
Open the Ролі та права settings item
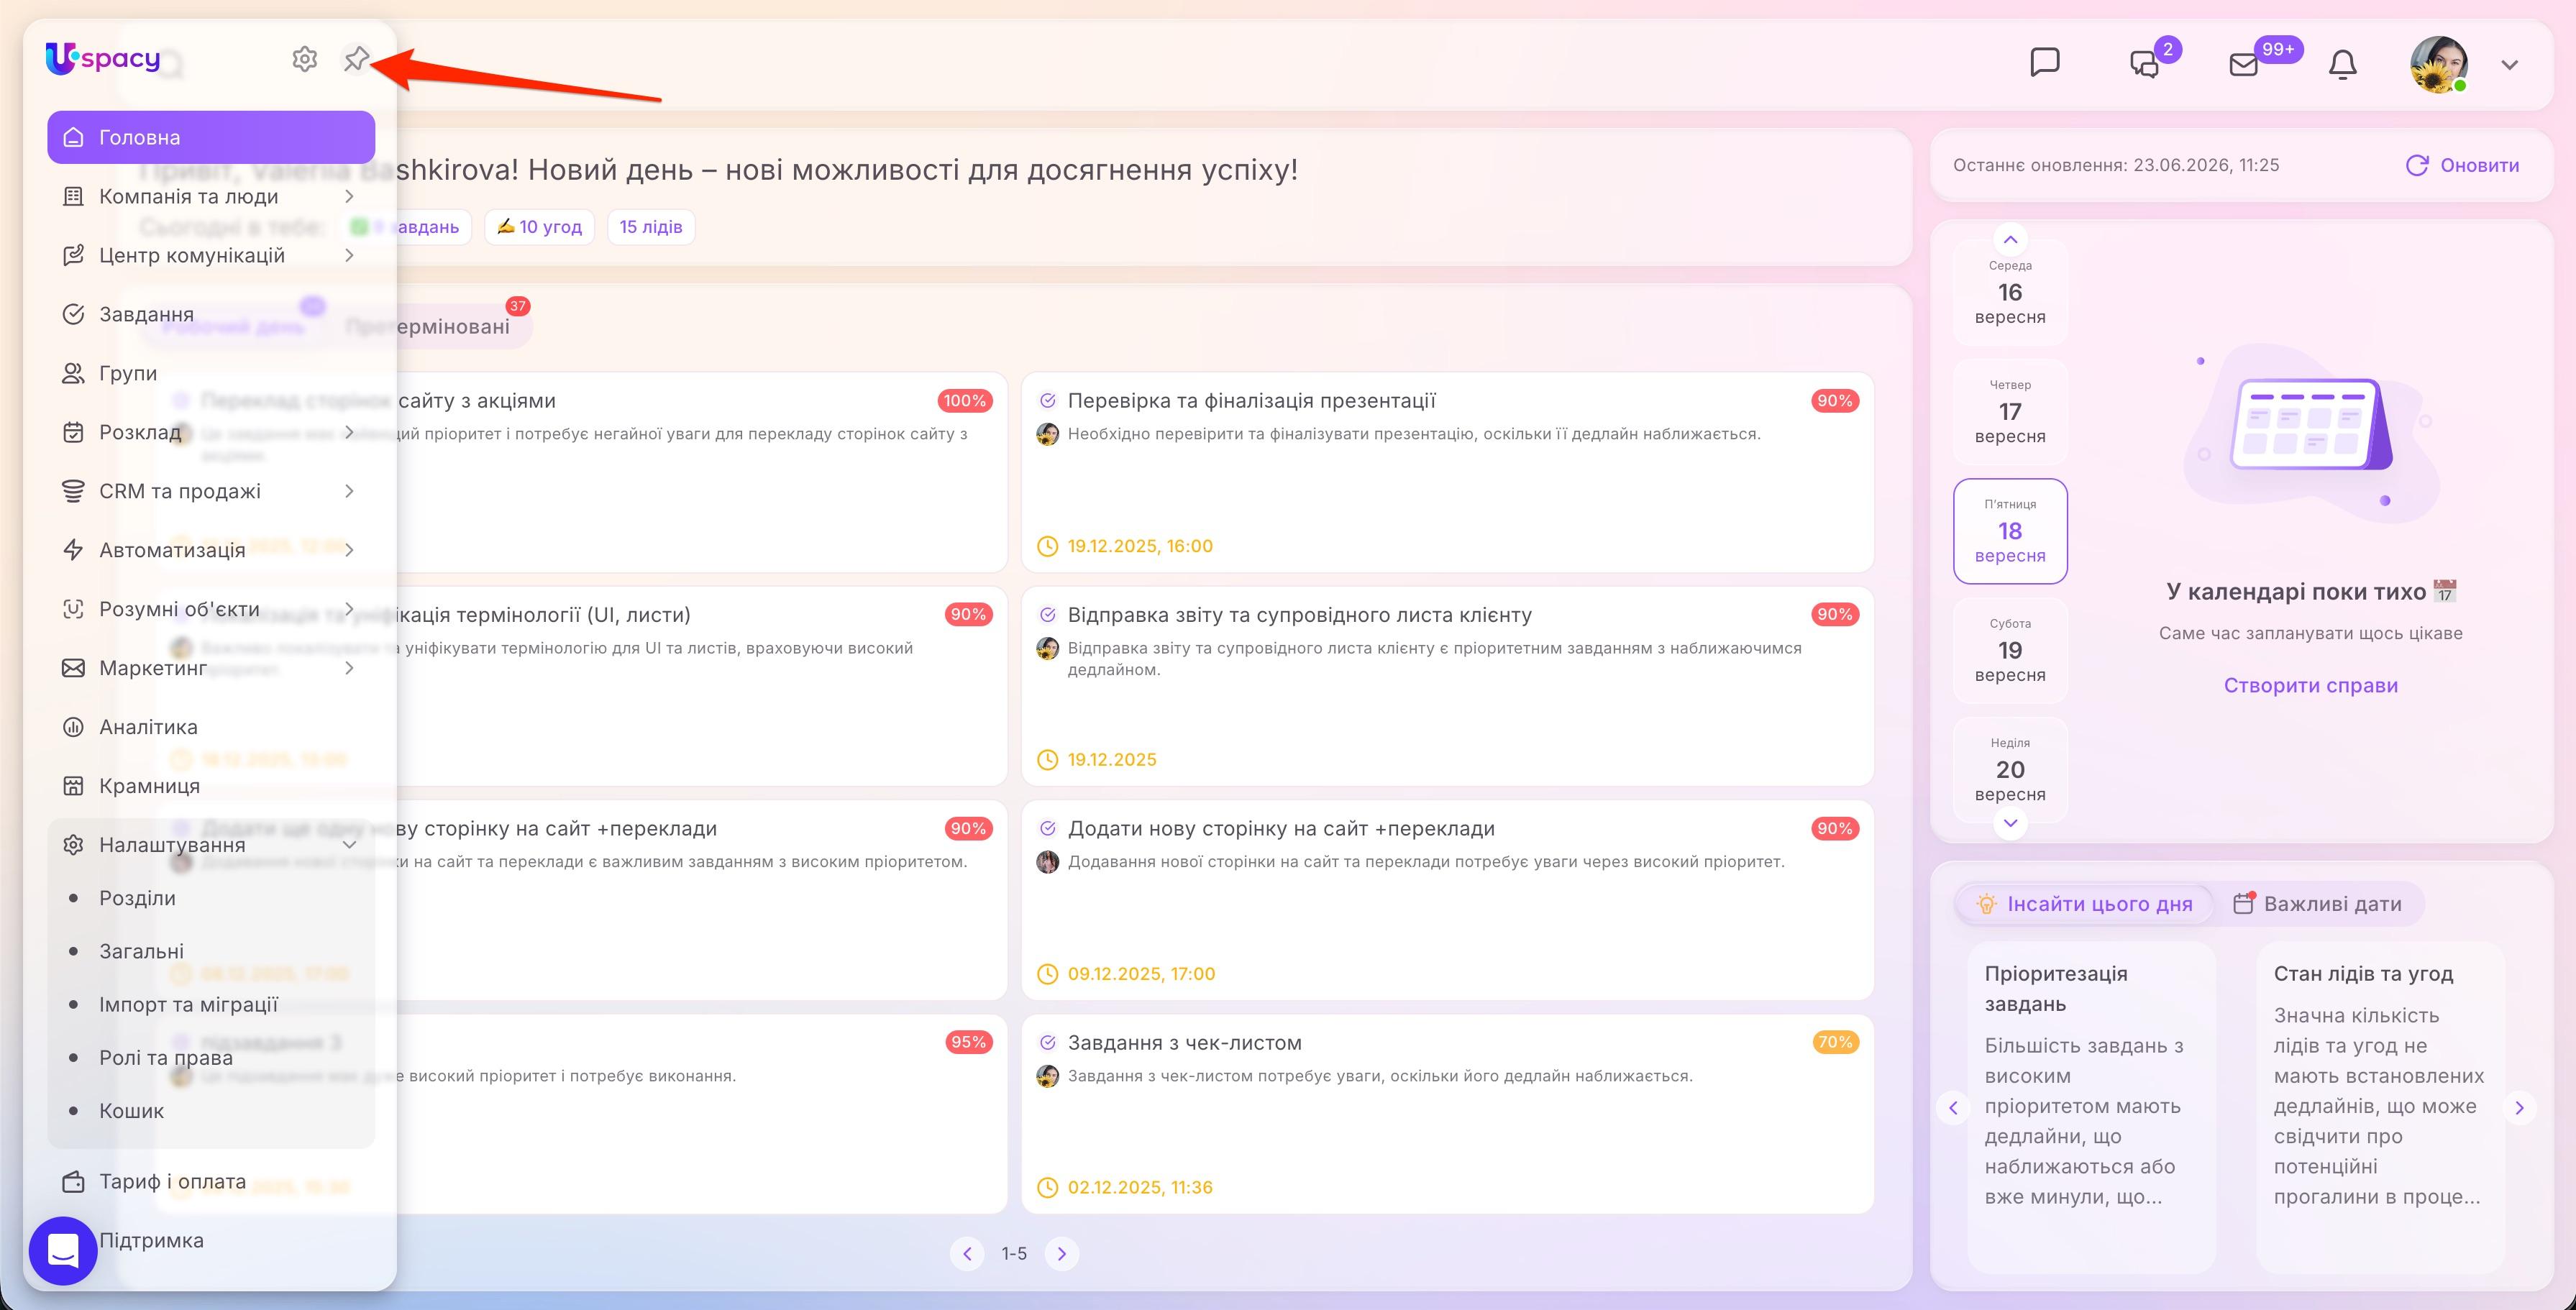coord(211,1057)
